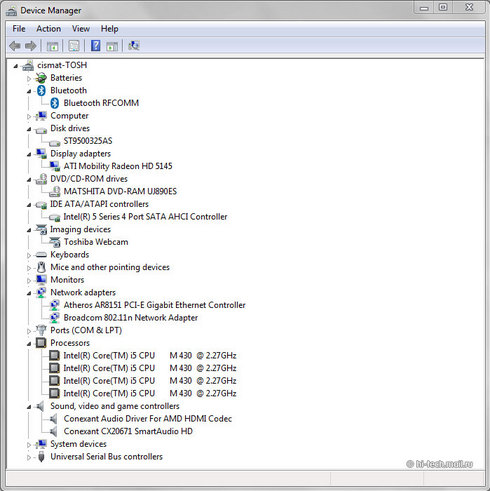Click the Show/Hide Console Tree toolbar icon
This screenshot has width=490, height=491.
(x=52, y=46)
